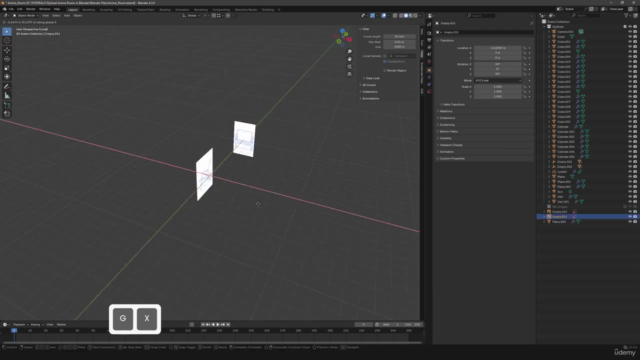Lock the Location X property
This screenshot has width=640, height=360.
pos(525,48)
